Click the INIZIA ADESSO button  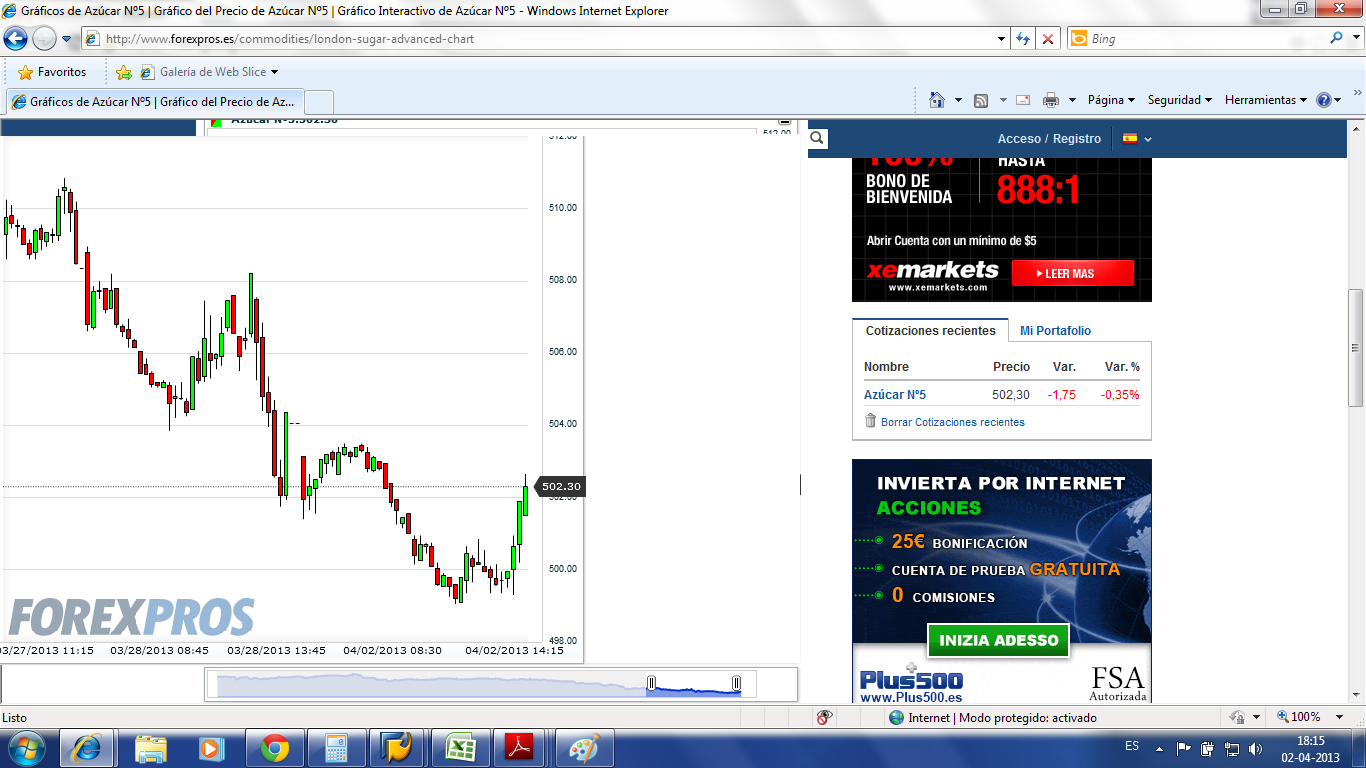tap(999, 640)
